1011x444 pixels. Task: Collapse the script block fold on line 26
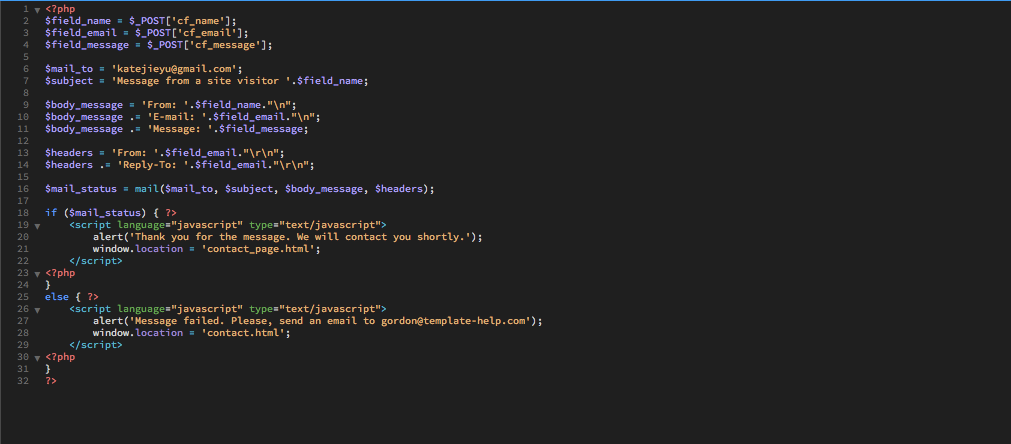click(x=37, y=309)
